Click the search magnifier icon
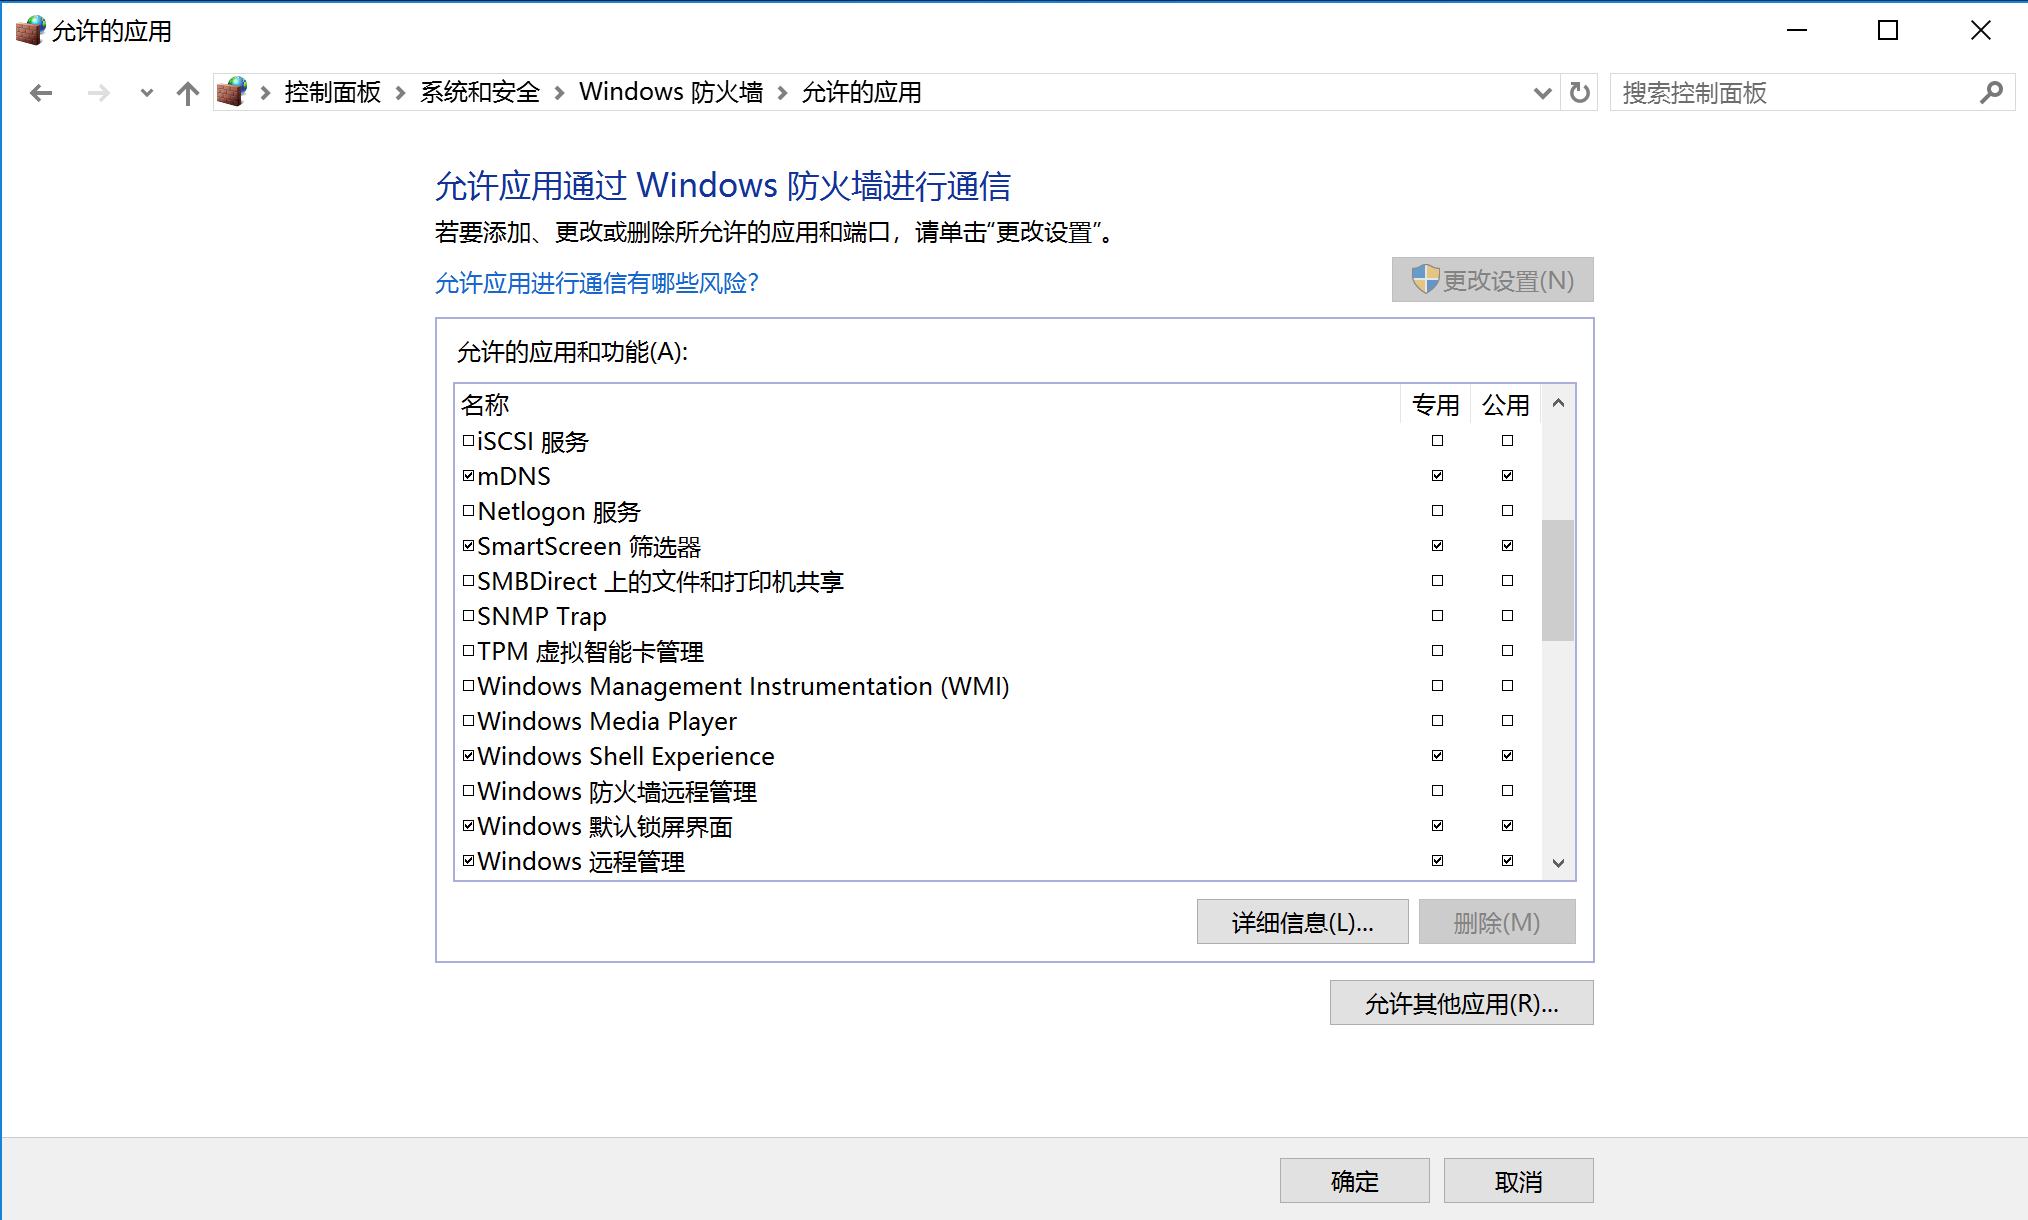The height and width of the screenshot is (1220, 2028). pyautogui.click(x=1990, y=93)
